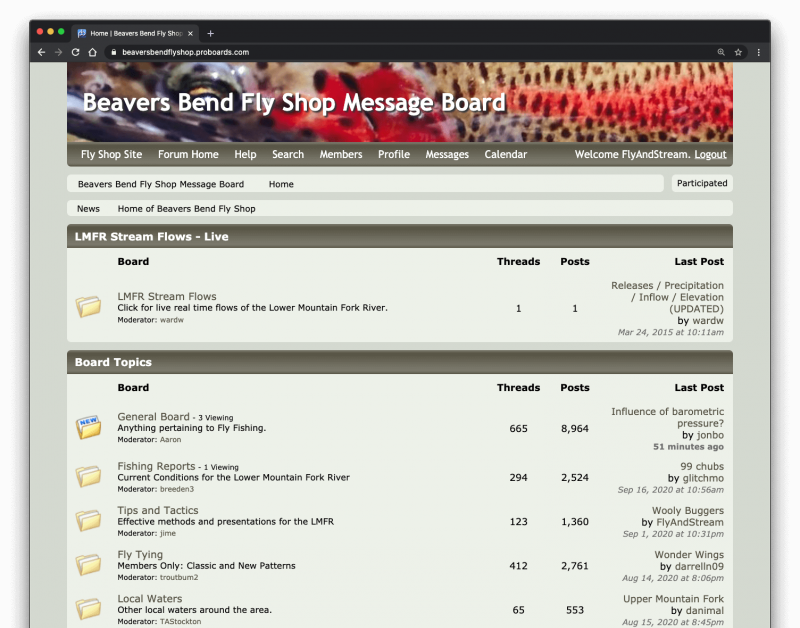The image size is (800, 628).
Task: Bookmark the page with the star icon
Action: point(738,52)
